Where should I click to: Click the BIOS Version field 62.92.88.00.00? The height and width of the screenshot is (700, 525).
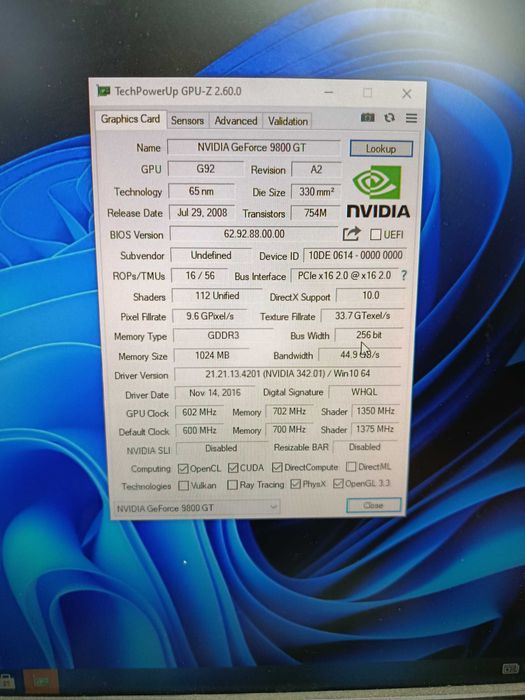pos(254,234)
